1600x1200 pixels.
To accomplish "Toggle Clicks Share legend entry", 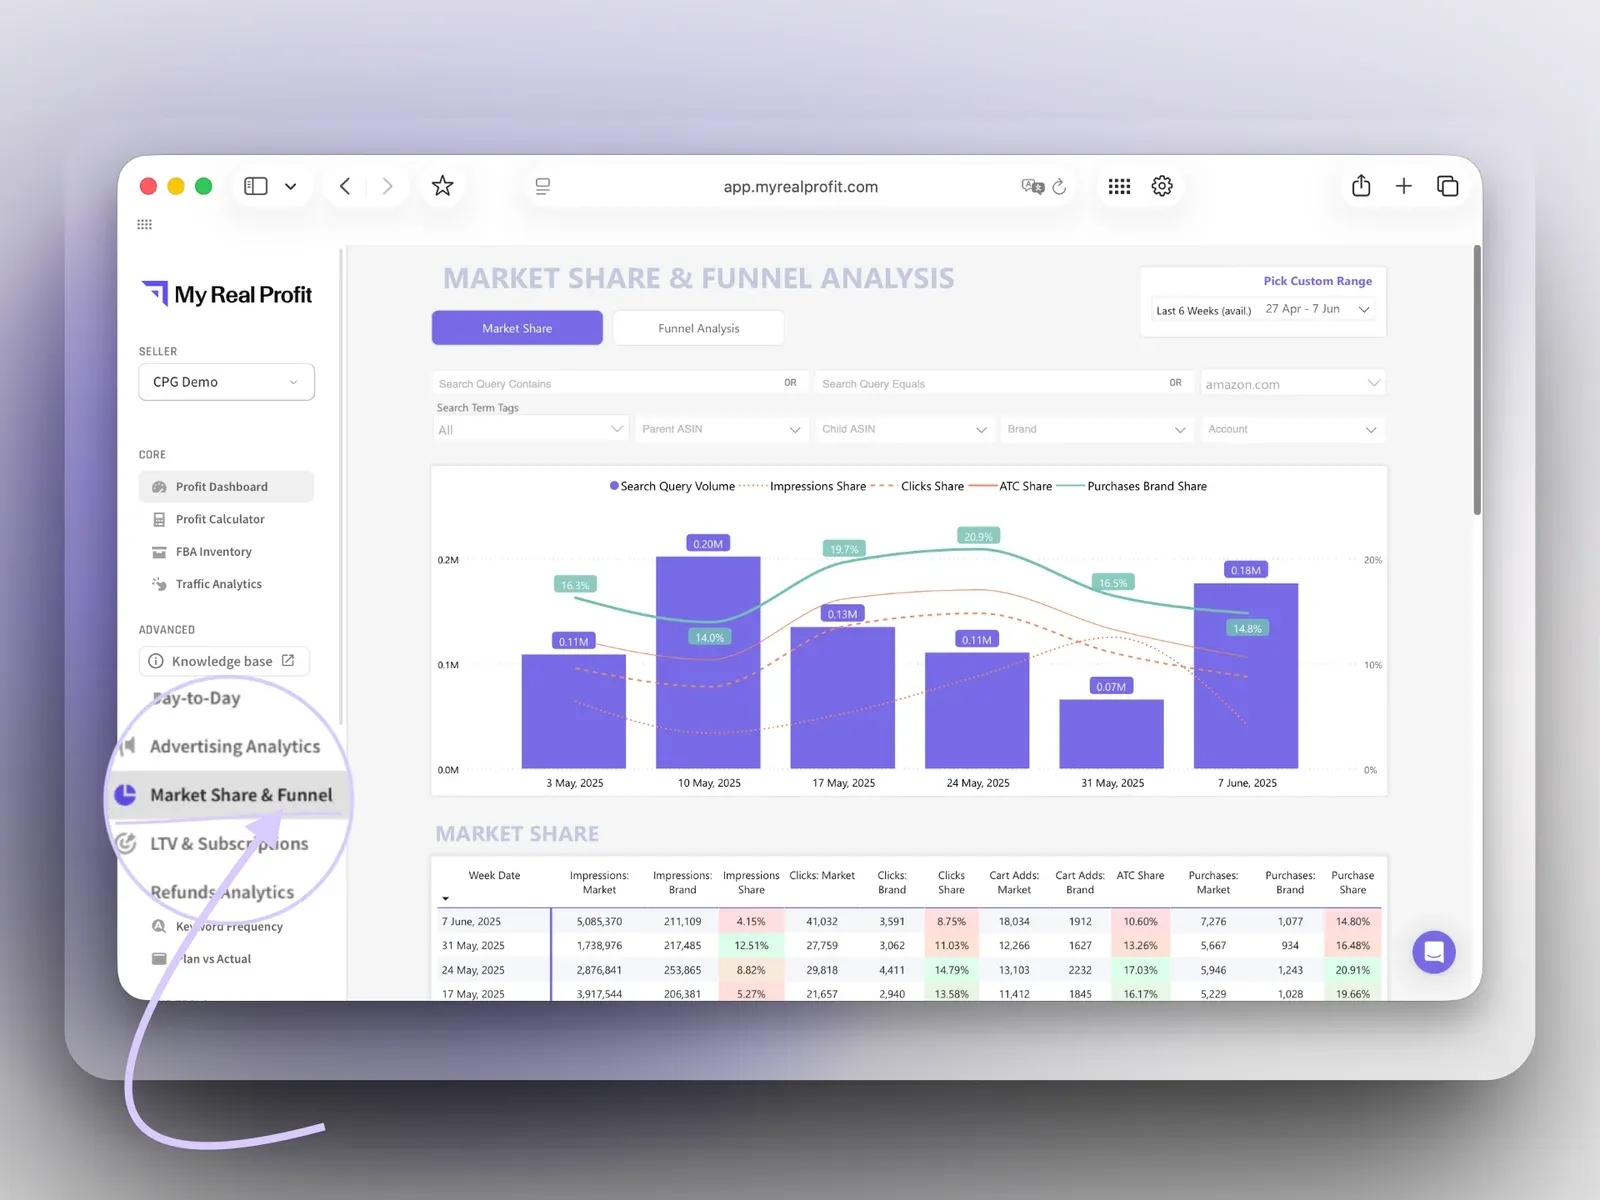I will (x=917, y=486).
